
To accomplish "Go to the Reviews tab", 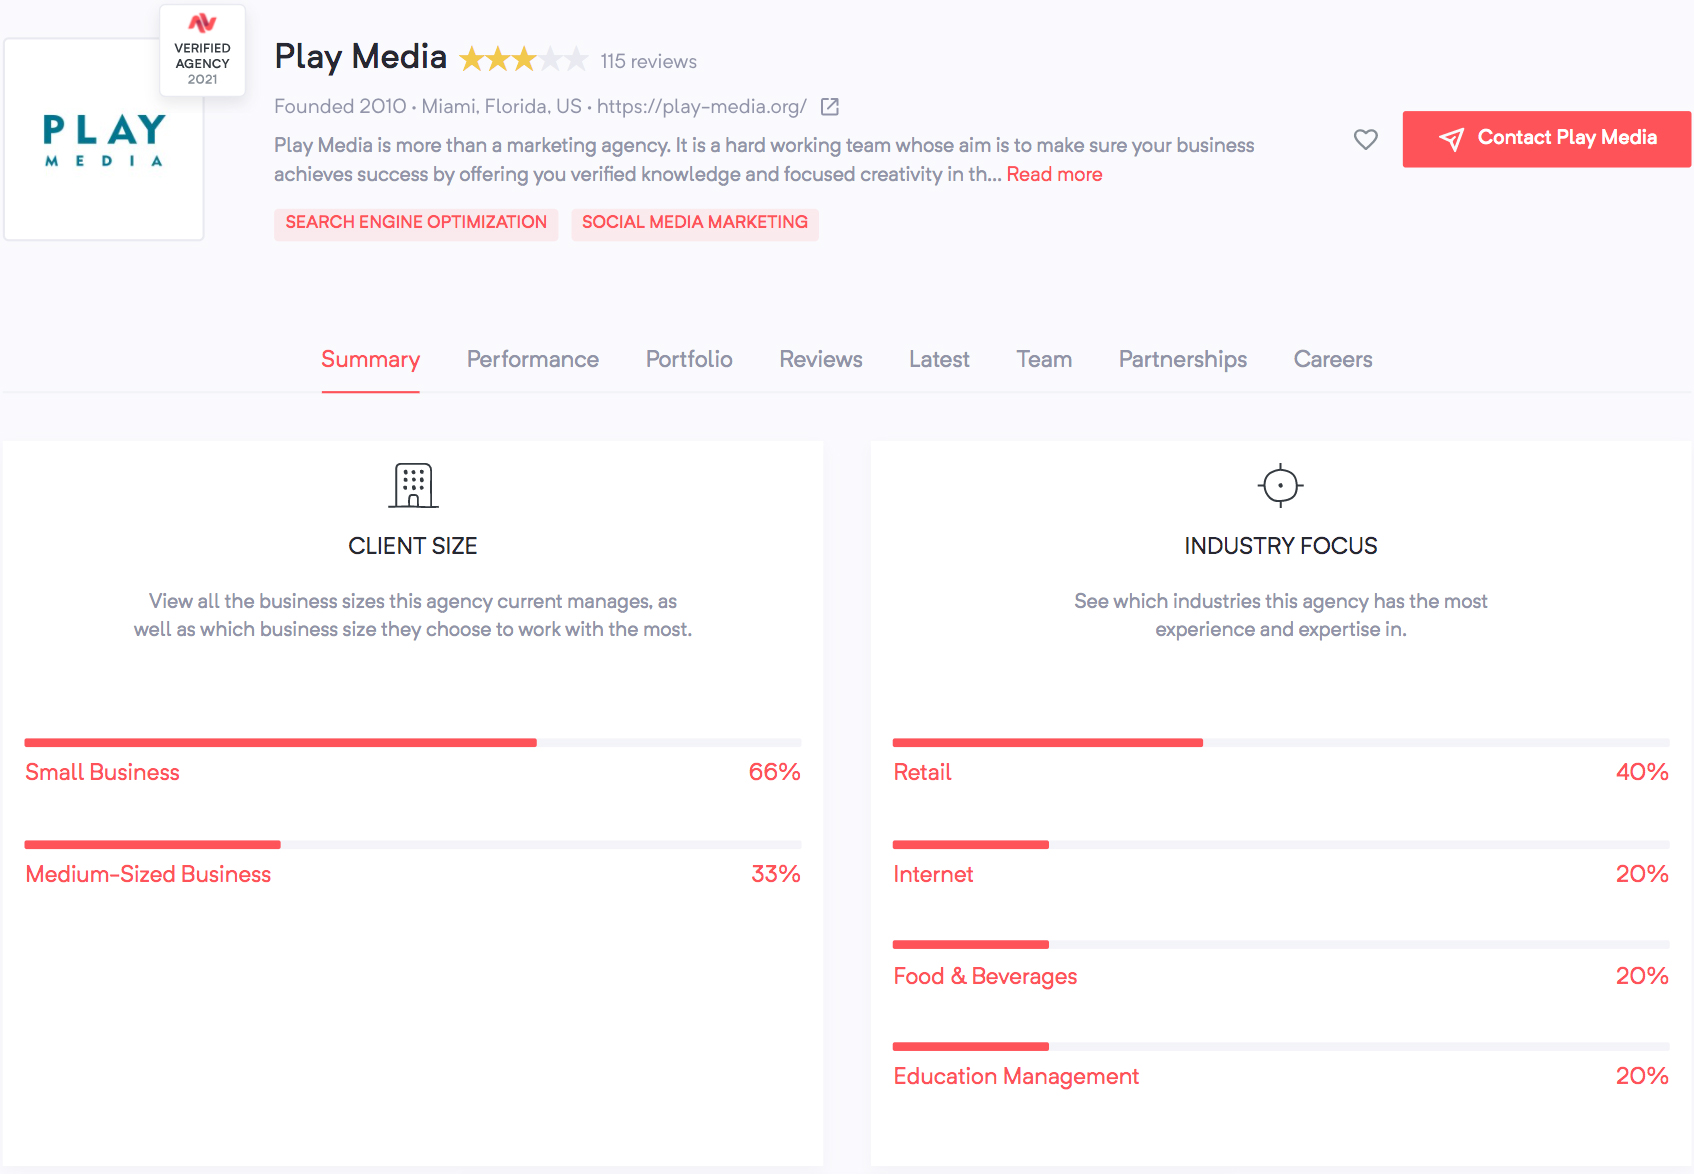I will pos(821,360).
